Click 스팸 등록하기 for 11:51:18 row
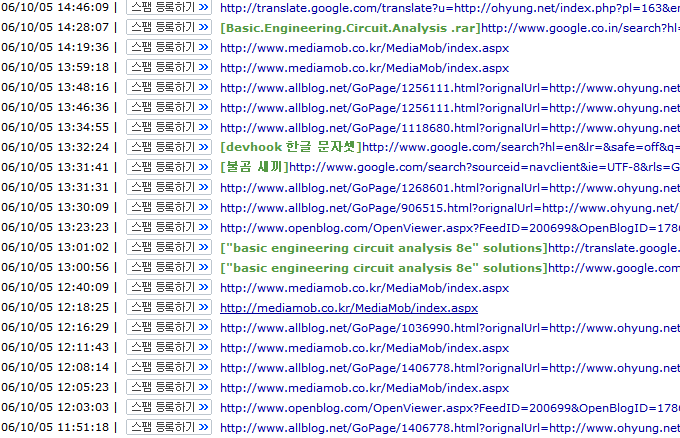 tap(169, 427)
